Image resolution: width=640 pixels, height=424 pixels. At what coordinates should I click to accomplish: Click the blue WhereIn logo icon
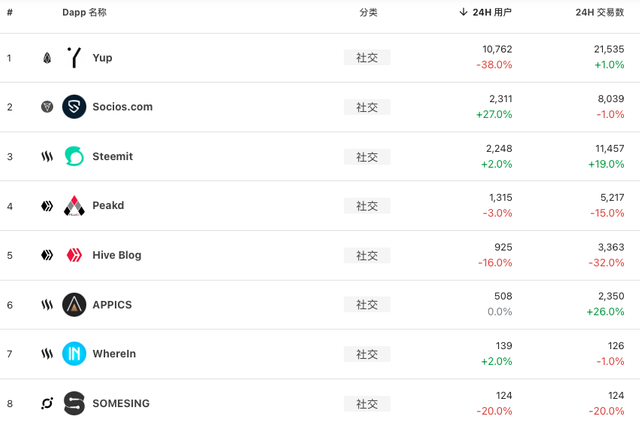[74, 354]
